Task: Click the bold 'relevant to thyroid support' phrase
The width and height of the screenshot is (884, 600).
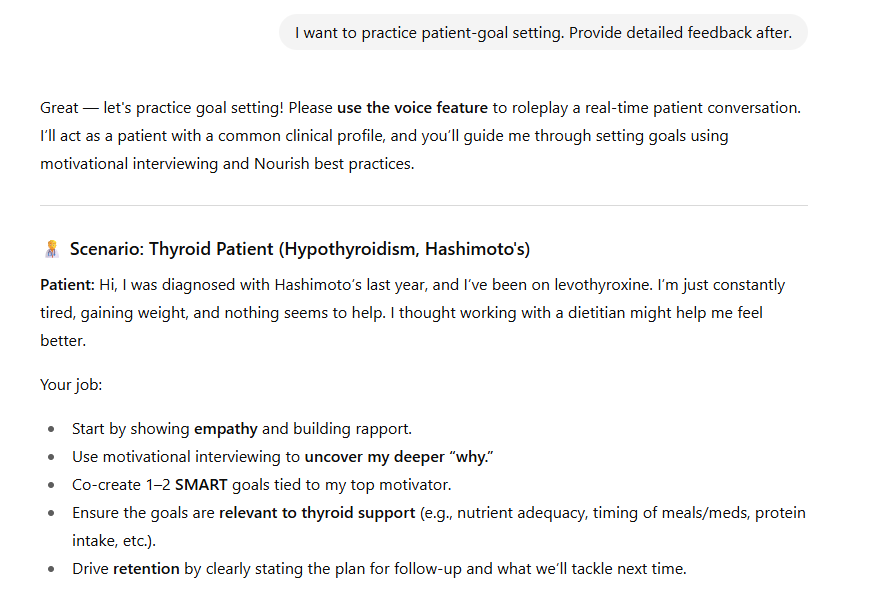Action: pyautogui.click(x=317, y=513)
